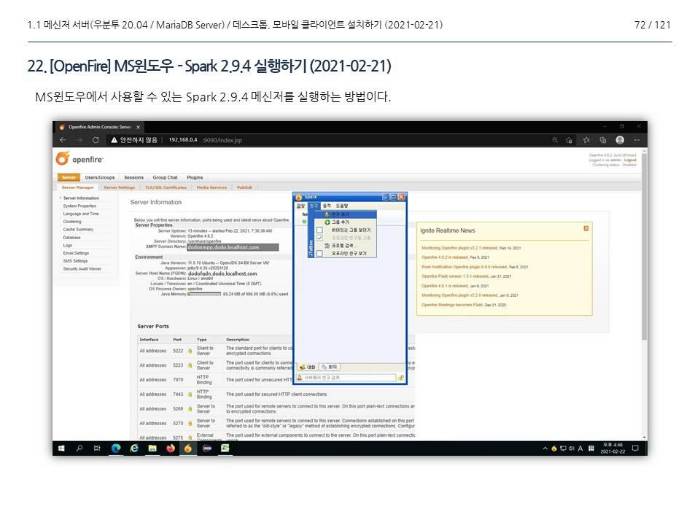This screenshot has height=525, width=700.
Task: Click the add-friend icon in Spark menu
Action: click(327, 214)
